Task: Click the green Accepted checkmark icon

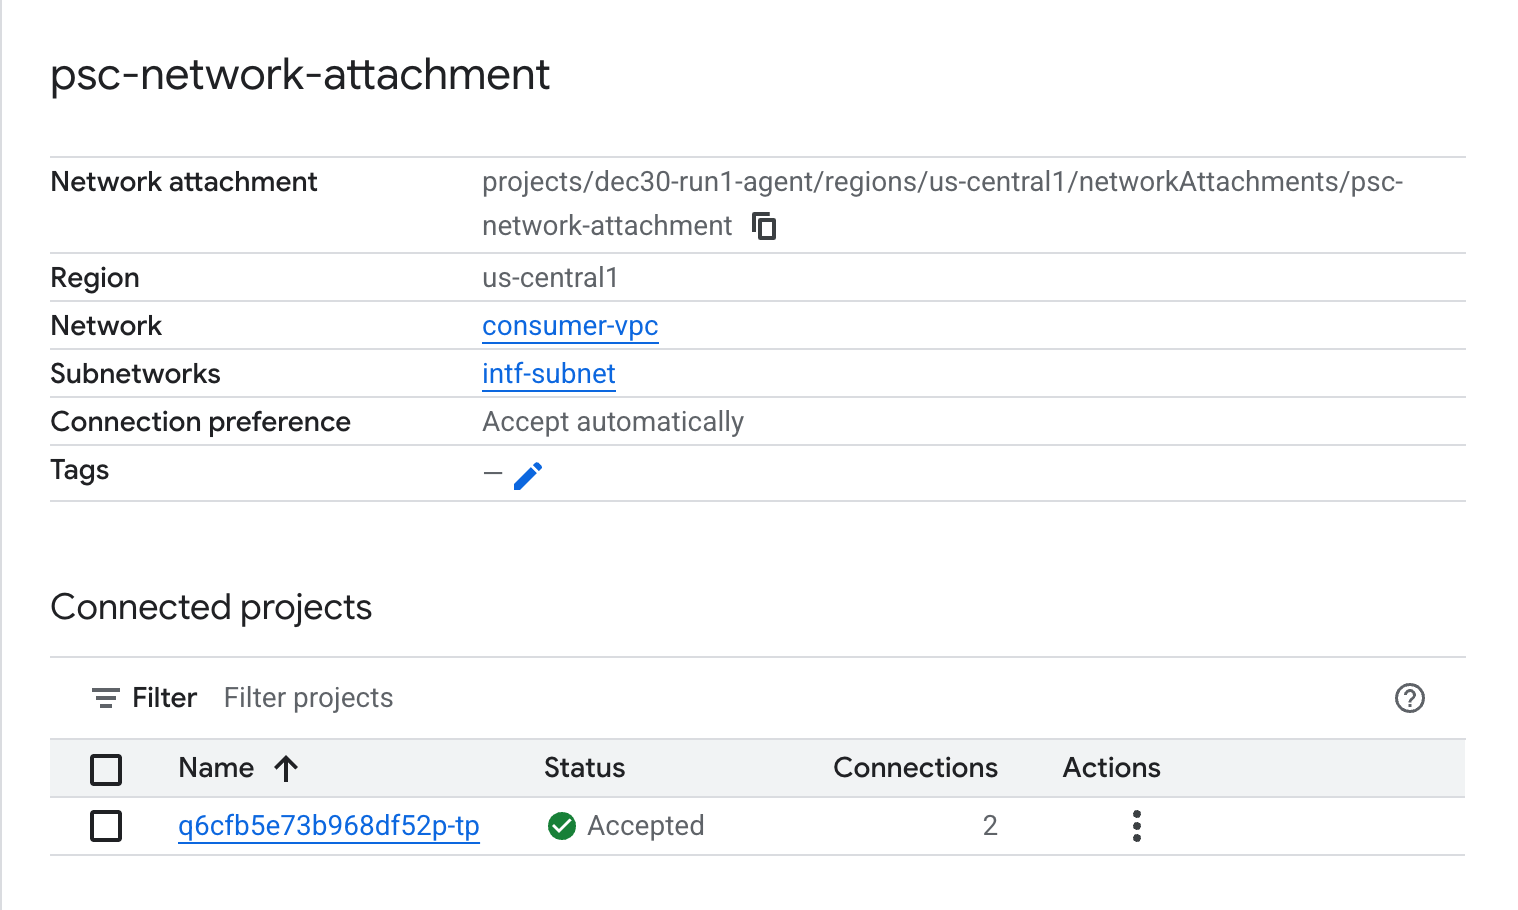Action: pyautogui.click(x=562, y=826)
